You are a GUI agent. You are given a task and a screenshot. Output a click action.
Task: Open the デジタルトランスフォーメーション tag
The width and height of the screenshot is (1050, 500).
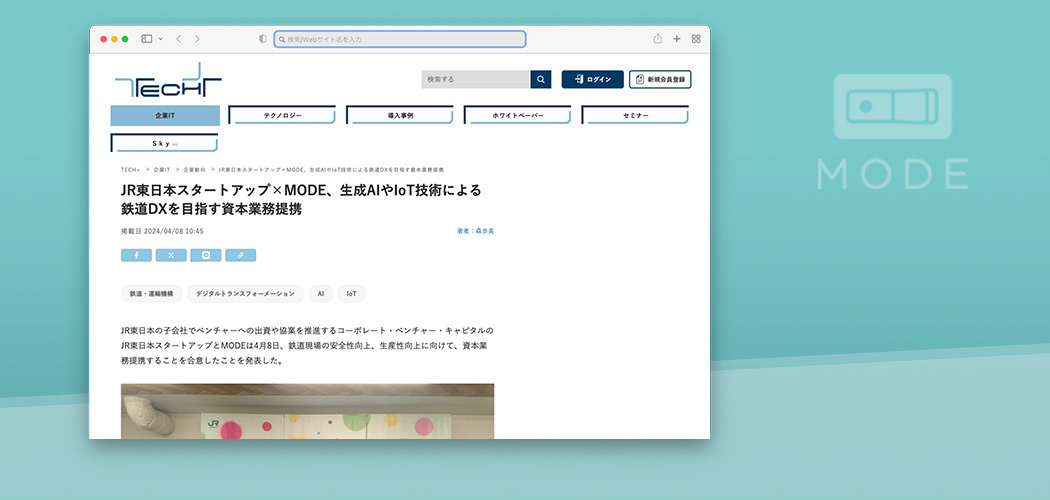pos(245,294)
